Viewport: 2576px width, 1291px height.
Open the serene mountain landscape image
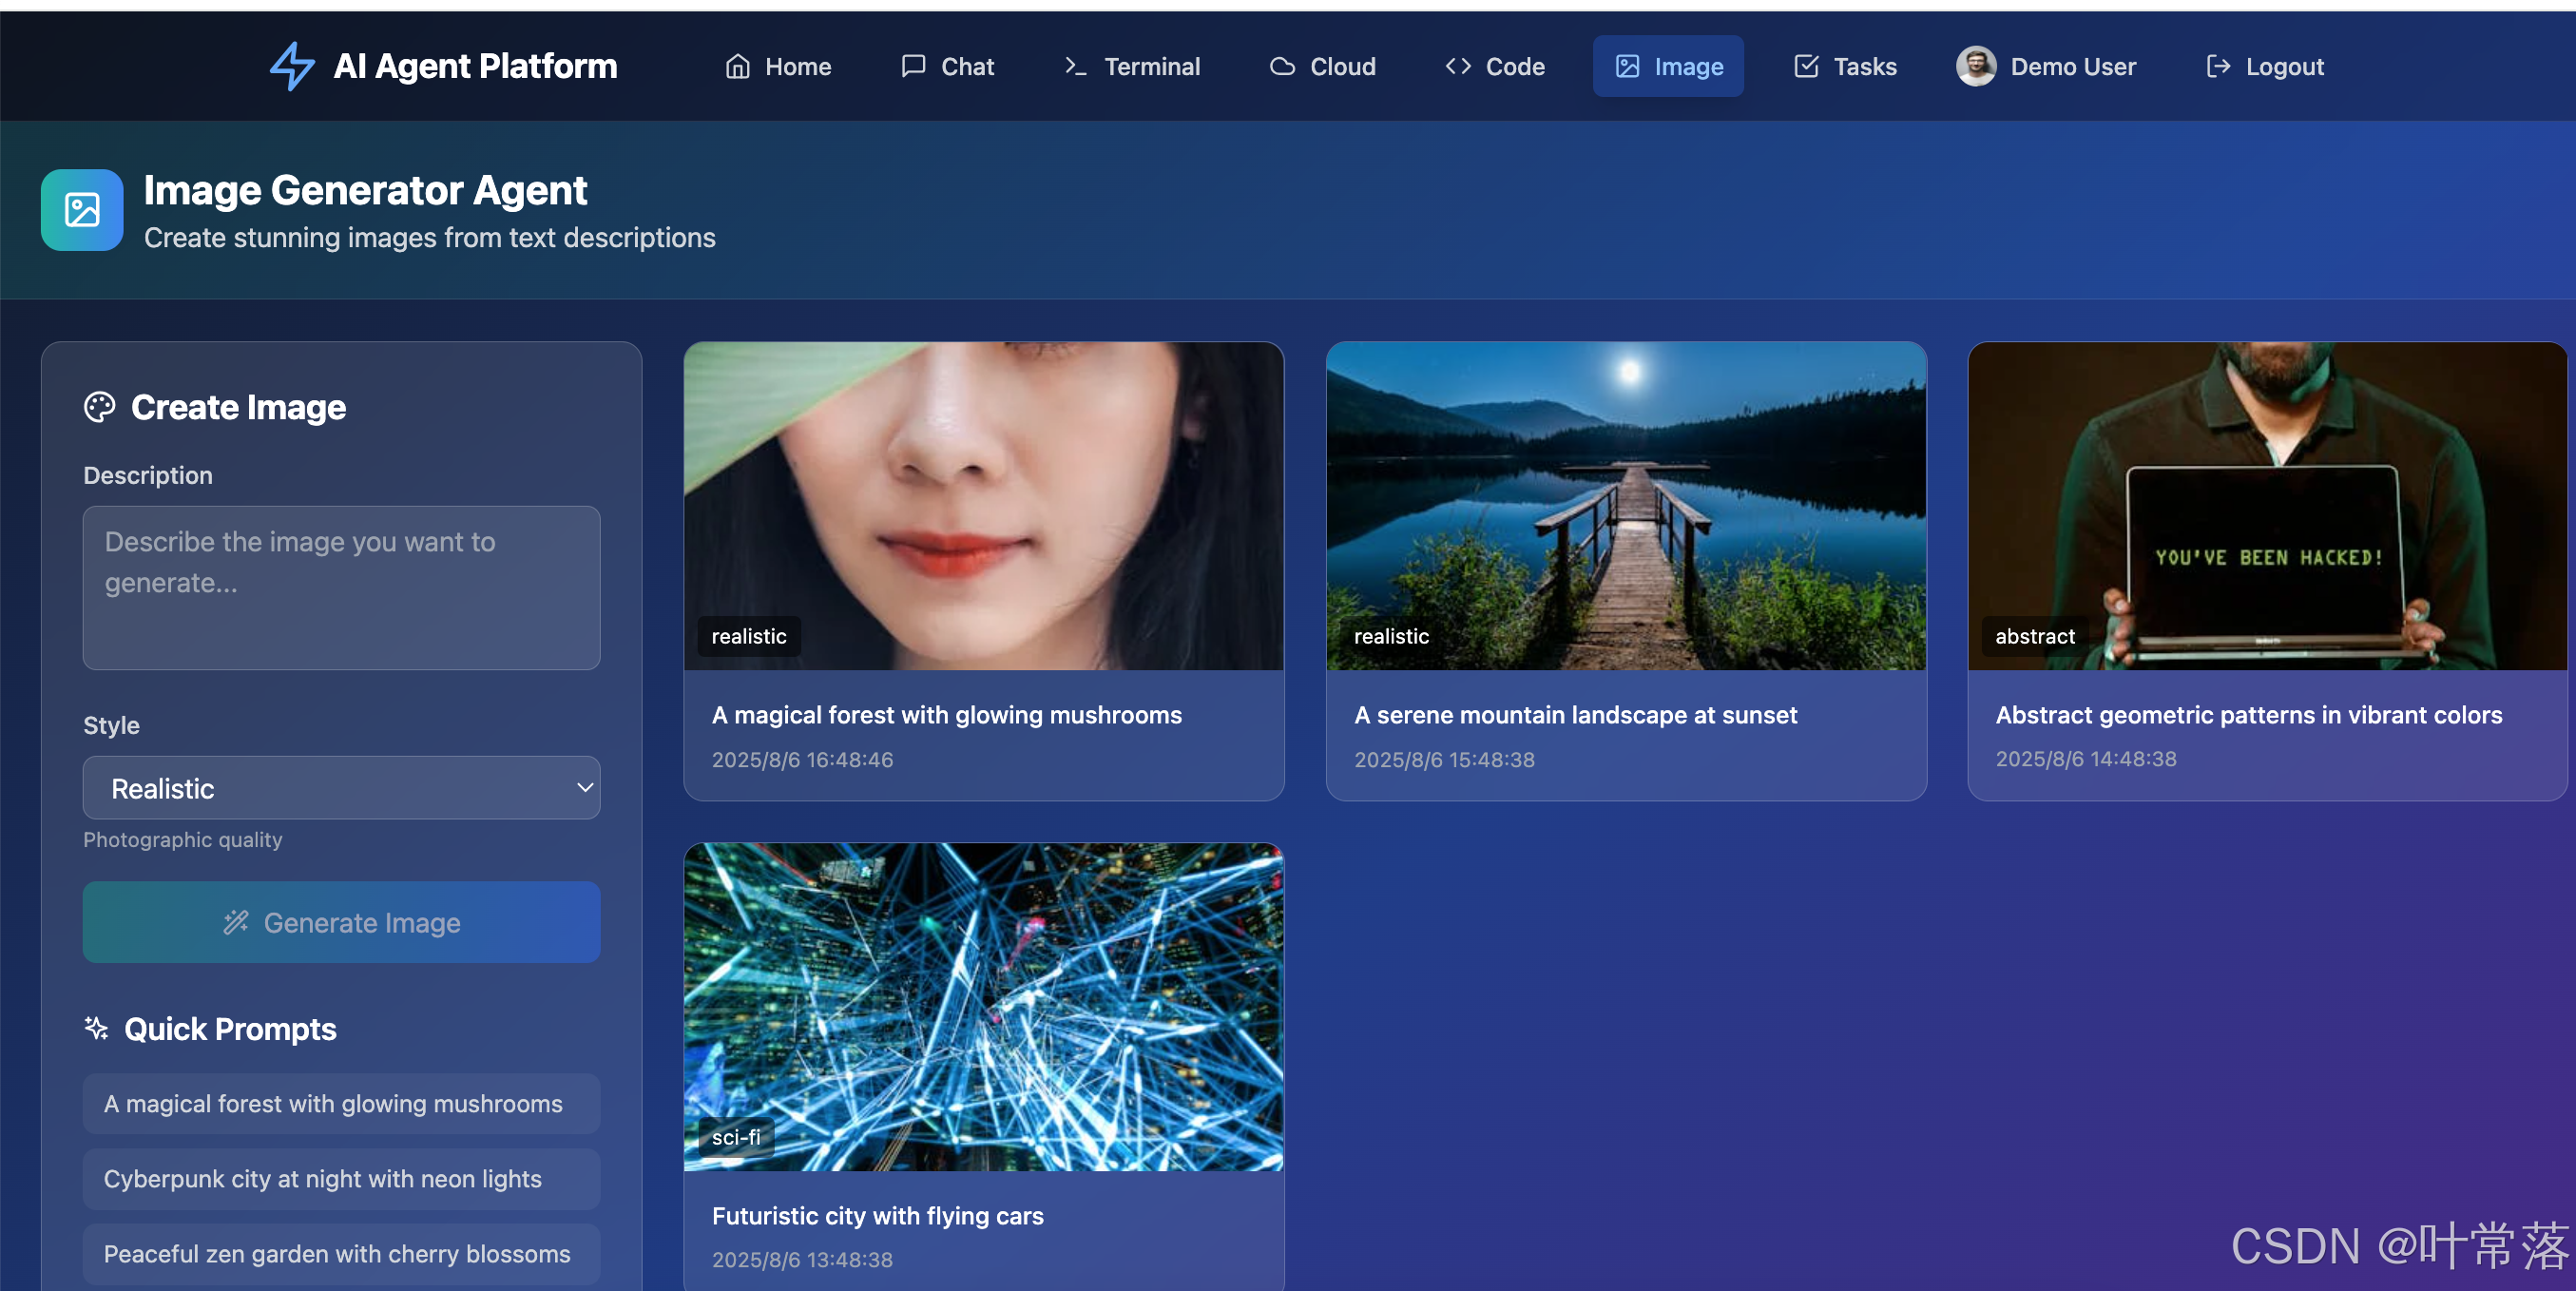[1625, 506]
